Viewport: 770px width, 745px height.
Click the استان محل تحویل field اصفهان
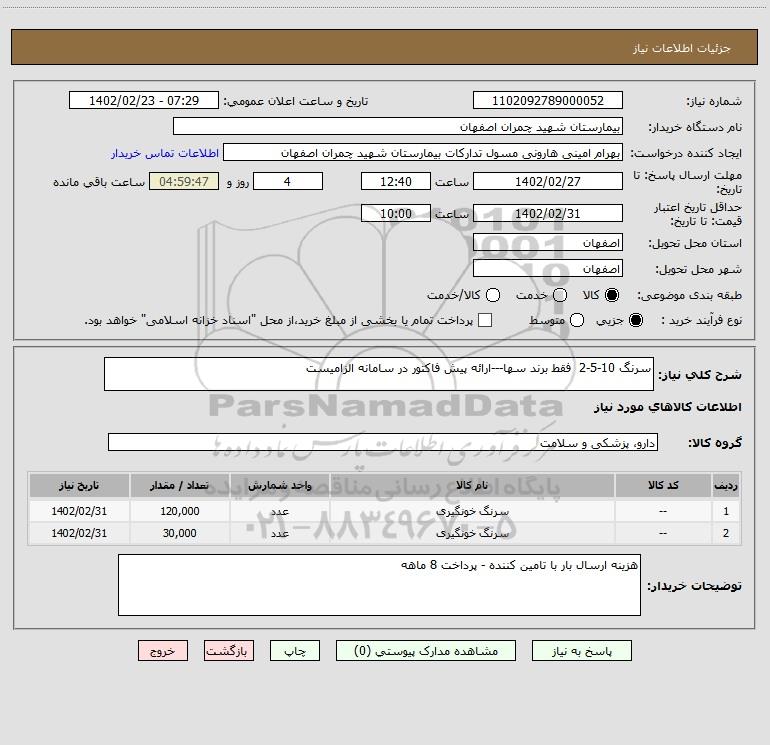click(548, 243)
